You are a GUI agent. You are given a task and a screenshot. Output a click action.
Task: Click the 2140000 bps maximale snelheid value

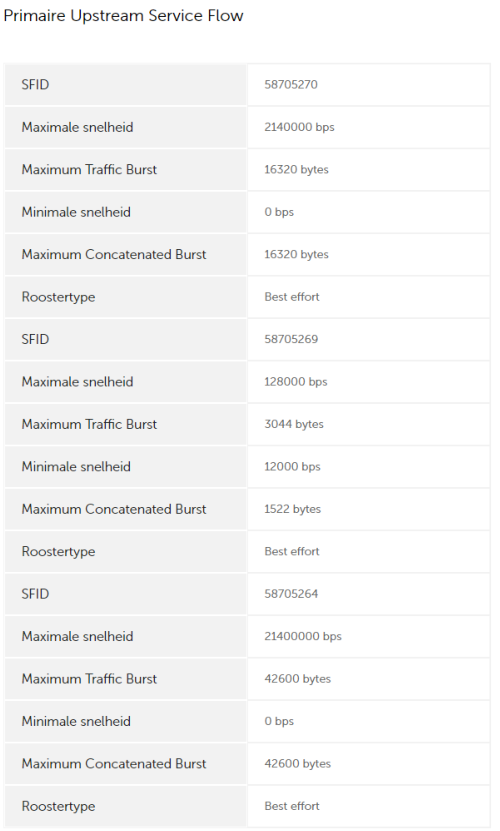coord(299,127)
